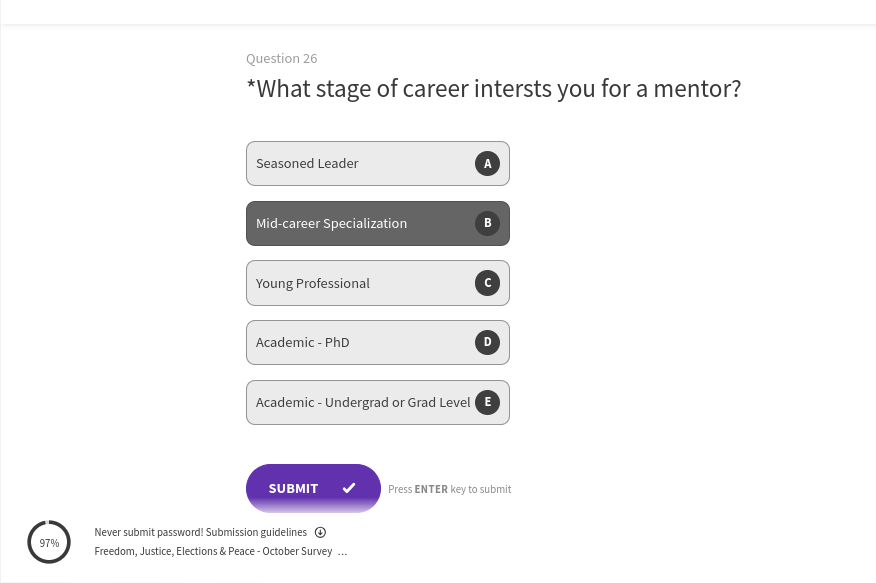Select the Seasoned Leader option
The width and height of the screenshot is (876, 583).
(x=360, y=164)
